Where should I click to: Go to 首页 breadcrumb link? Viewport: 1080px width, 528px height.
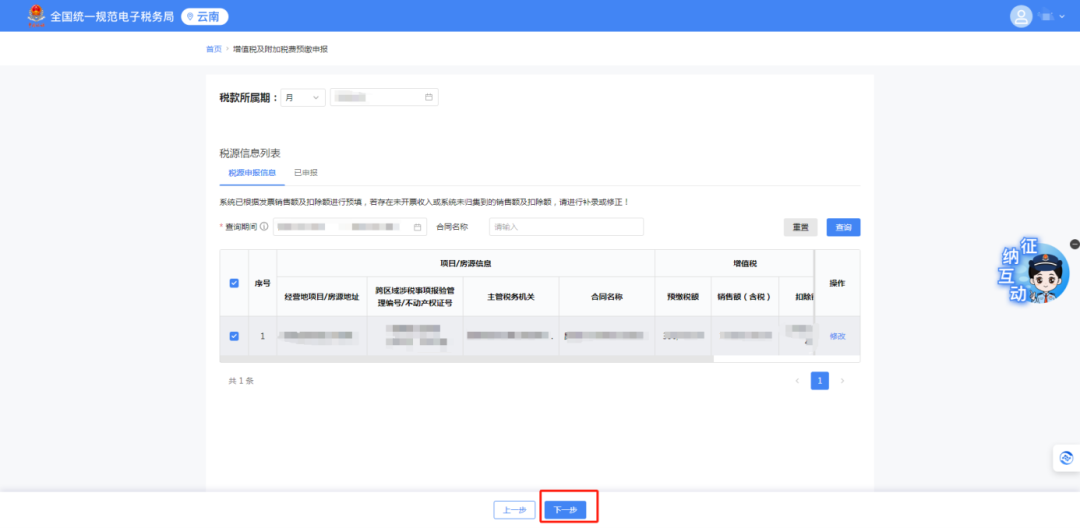[214, 49]
